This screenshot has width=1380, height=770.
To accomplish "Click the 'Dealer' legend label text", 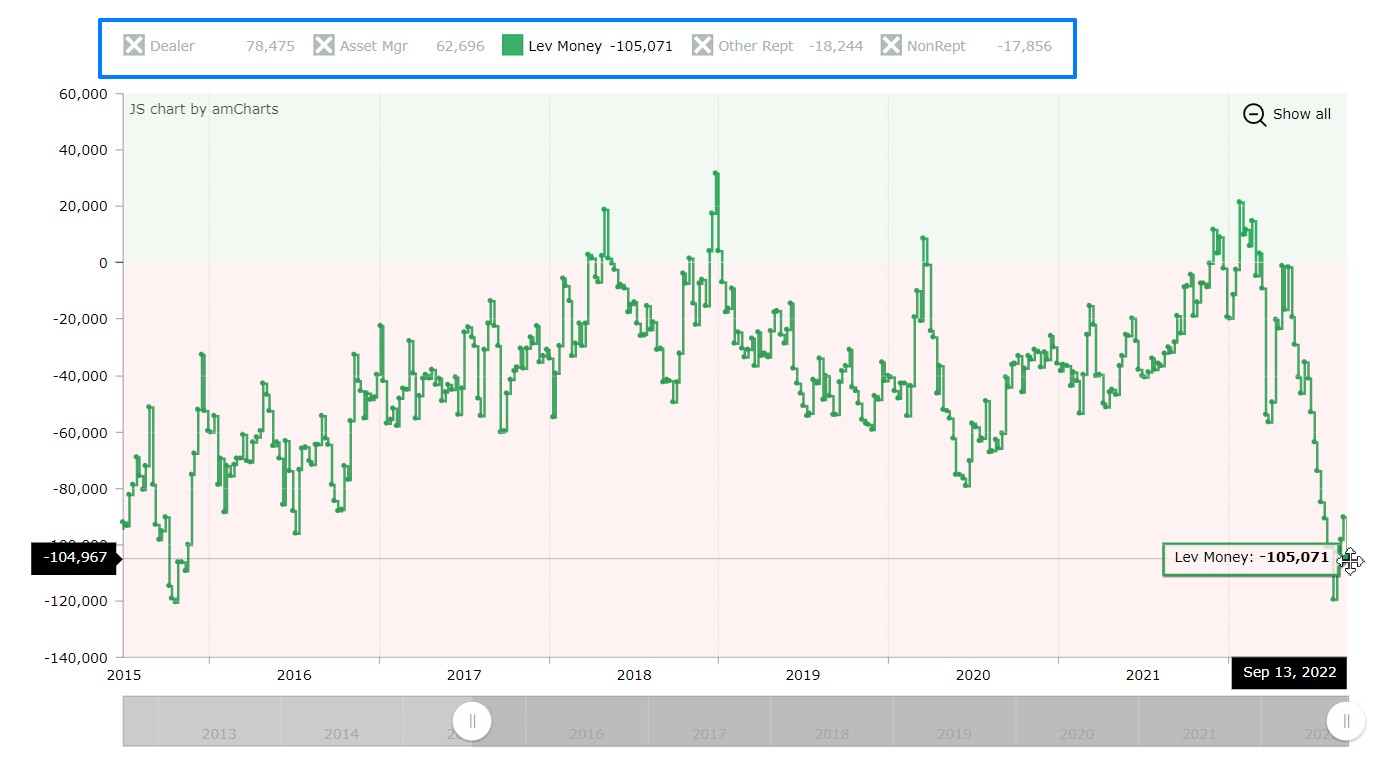I will click(172, 46).
